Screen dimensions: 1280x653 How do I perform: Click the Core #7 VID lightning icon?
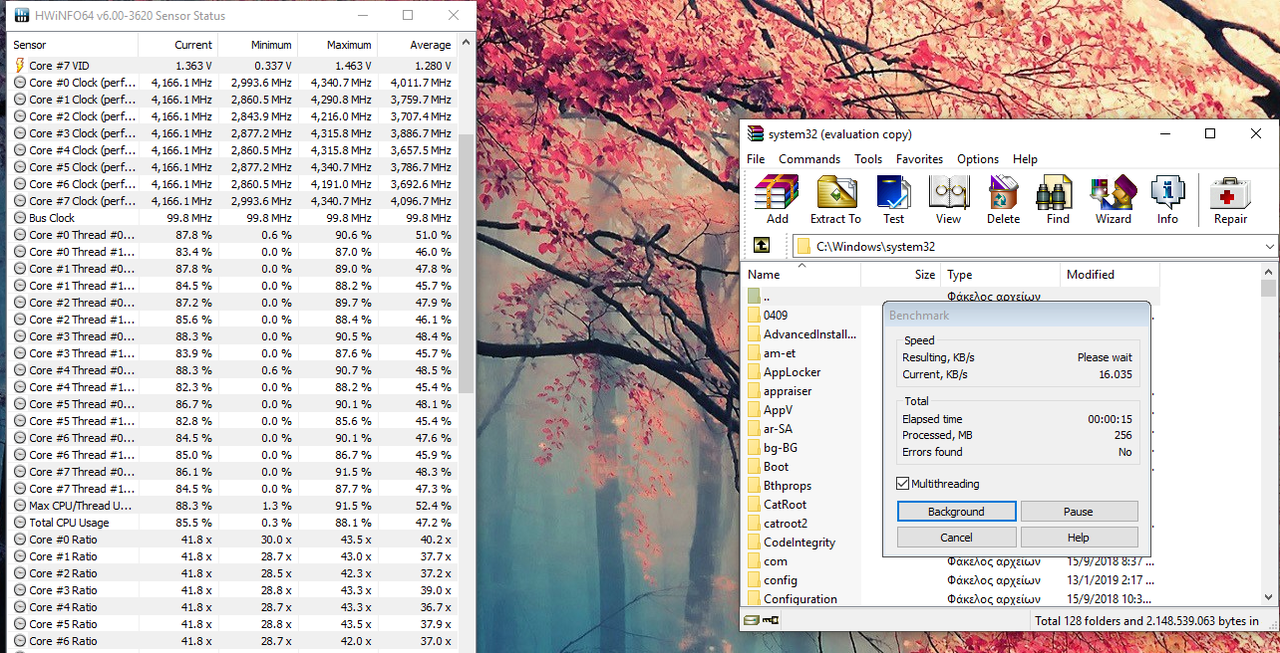coord(20,65)
